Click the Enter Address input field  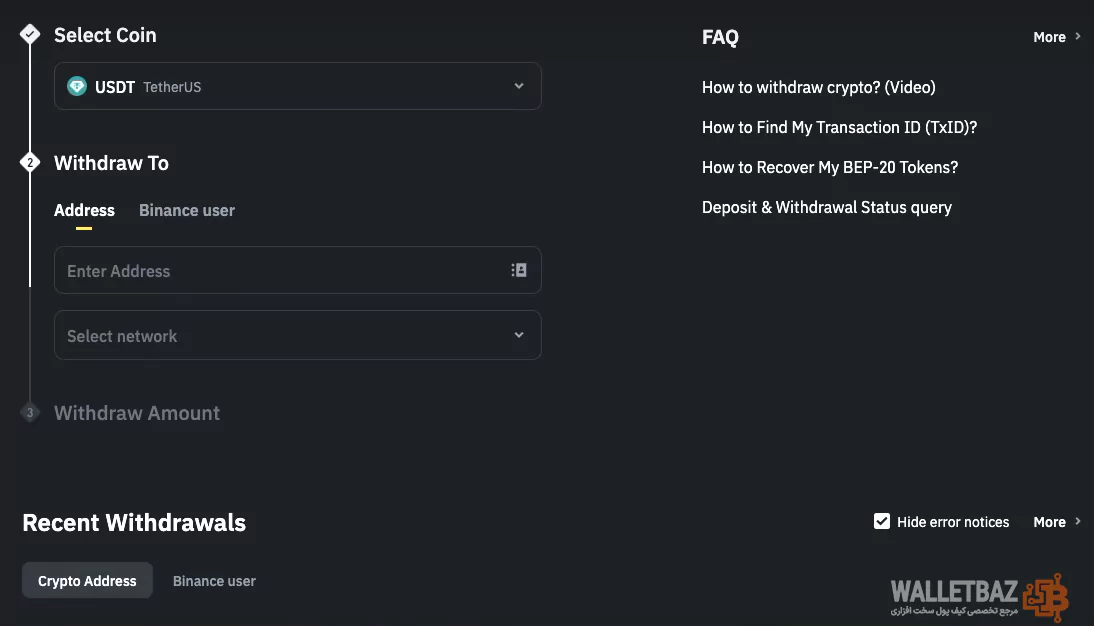pyautogui.click(x=280, y=271)
